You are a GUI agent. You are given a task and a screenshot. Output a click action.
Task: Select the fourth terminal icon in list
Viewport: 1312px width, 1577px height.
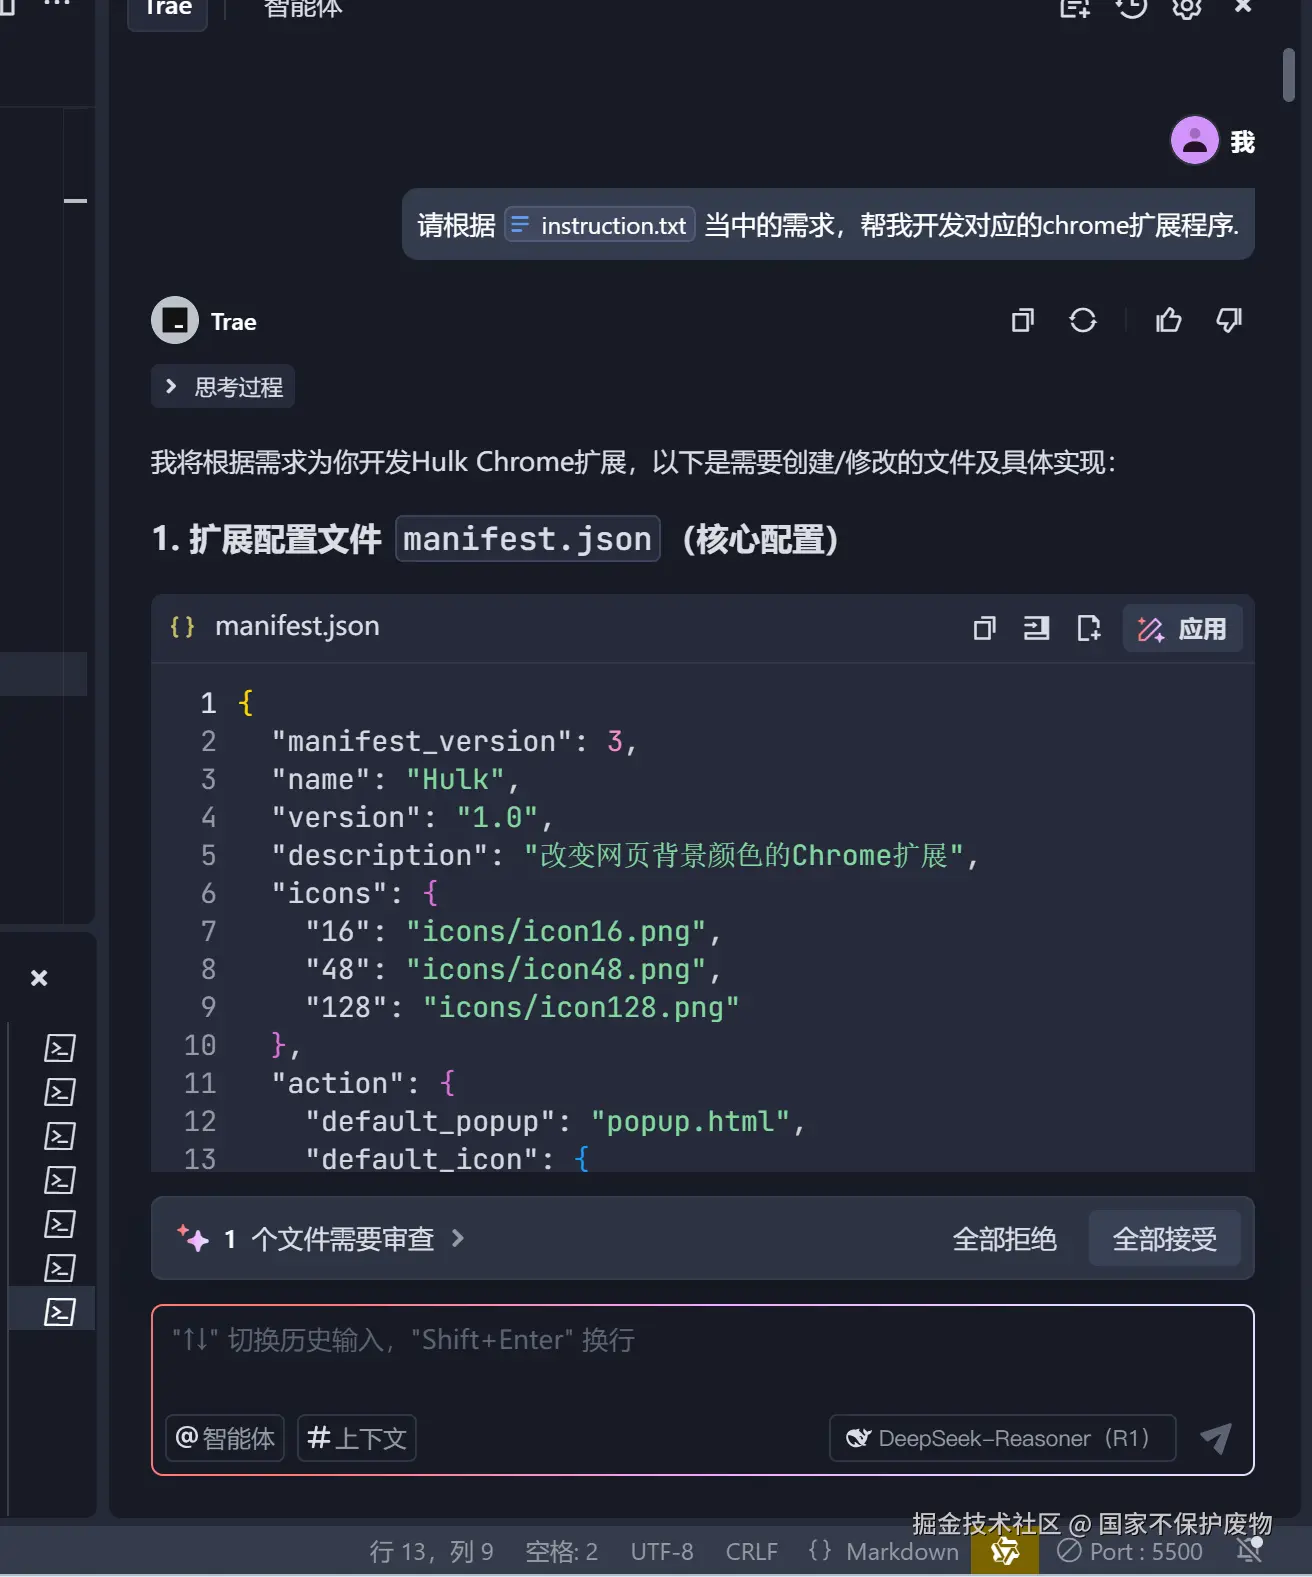click(x=60, y=1180)
